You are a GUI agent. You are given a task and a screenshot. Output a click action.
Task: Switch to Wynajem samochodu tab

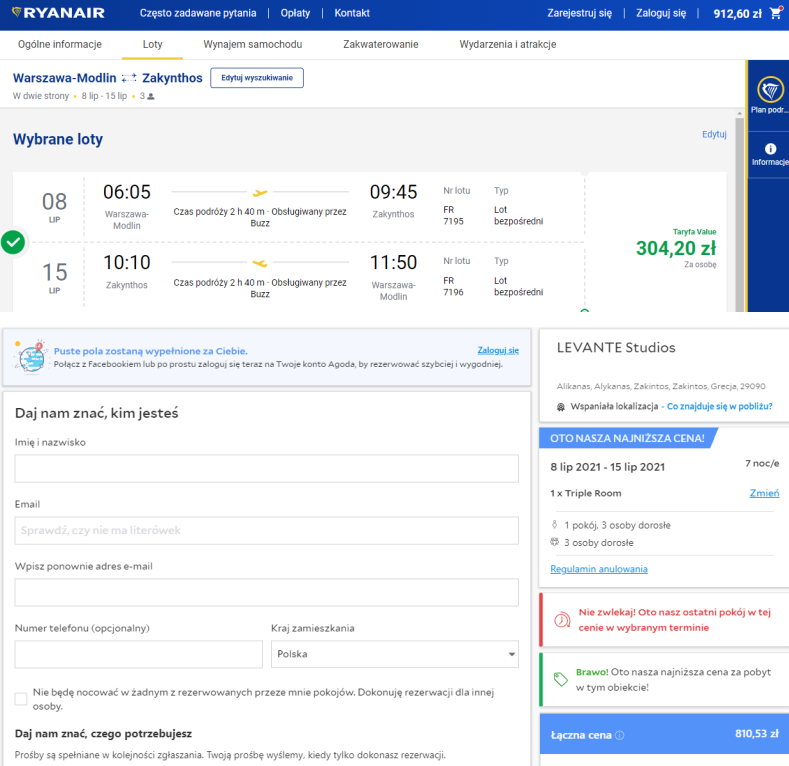point(253,44)
